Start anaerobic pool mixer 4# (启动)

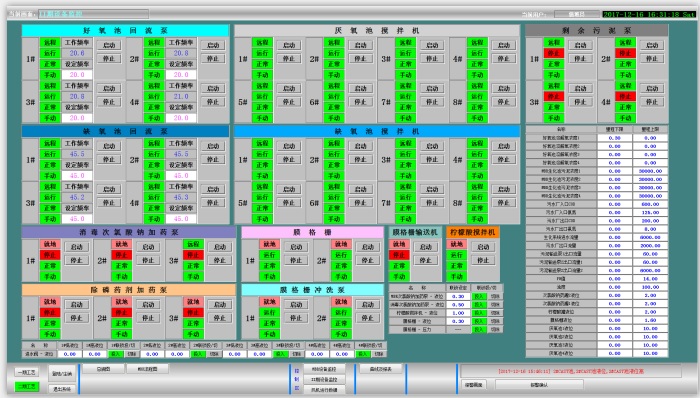pyautogui.click(x=504, y=45)
